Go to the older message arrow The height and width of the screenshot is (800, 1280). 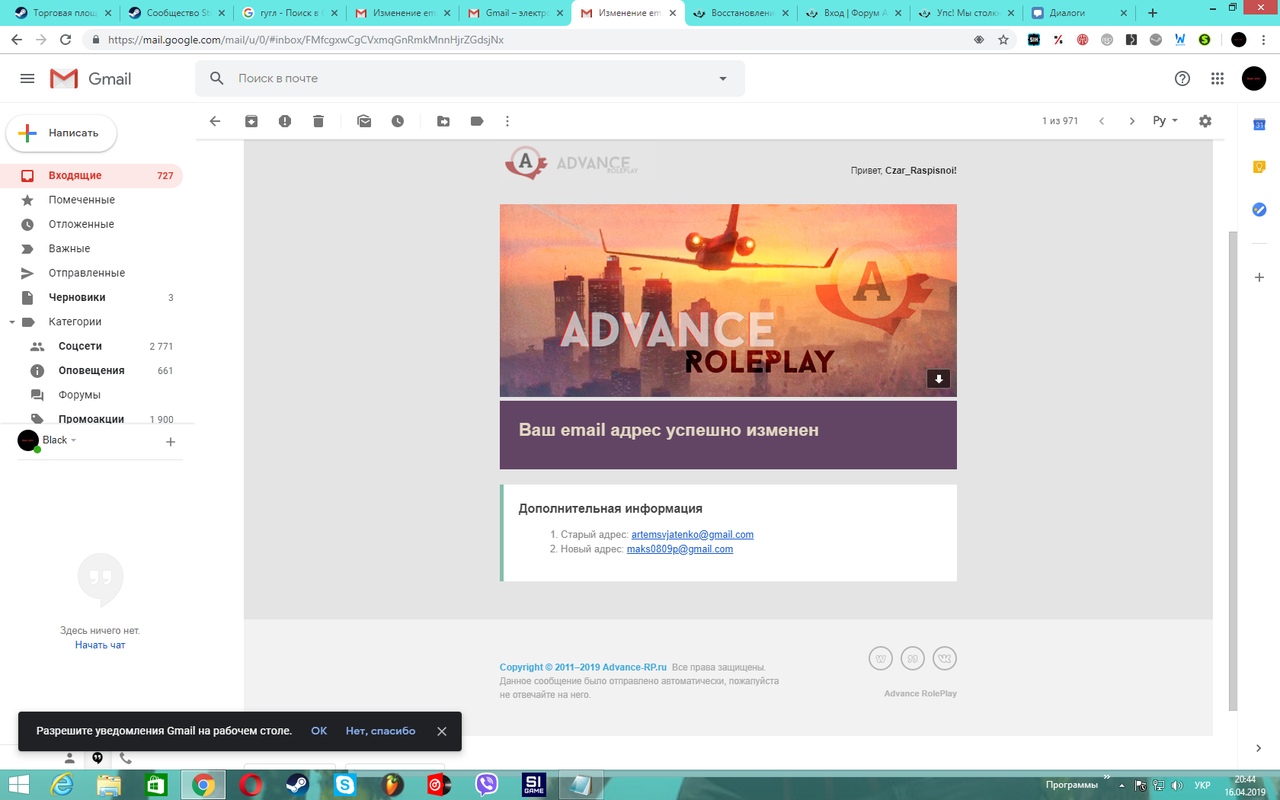click(1132, 121)
